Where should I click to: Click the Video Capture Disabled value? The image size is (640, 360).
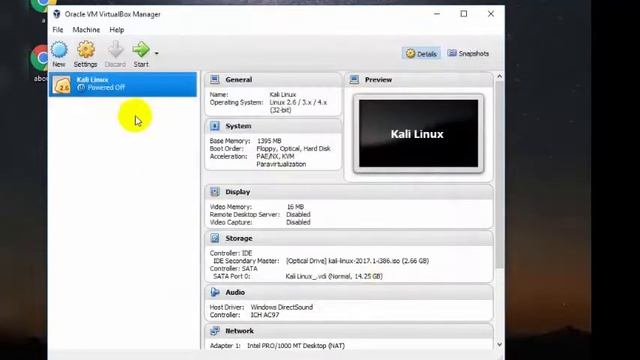(298, 222)
